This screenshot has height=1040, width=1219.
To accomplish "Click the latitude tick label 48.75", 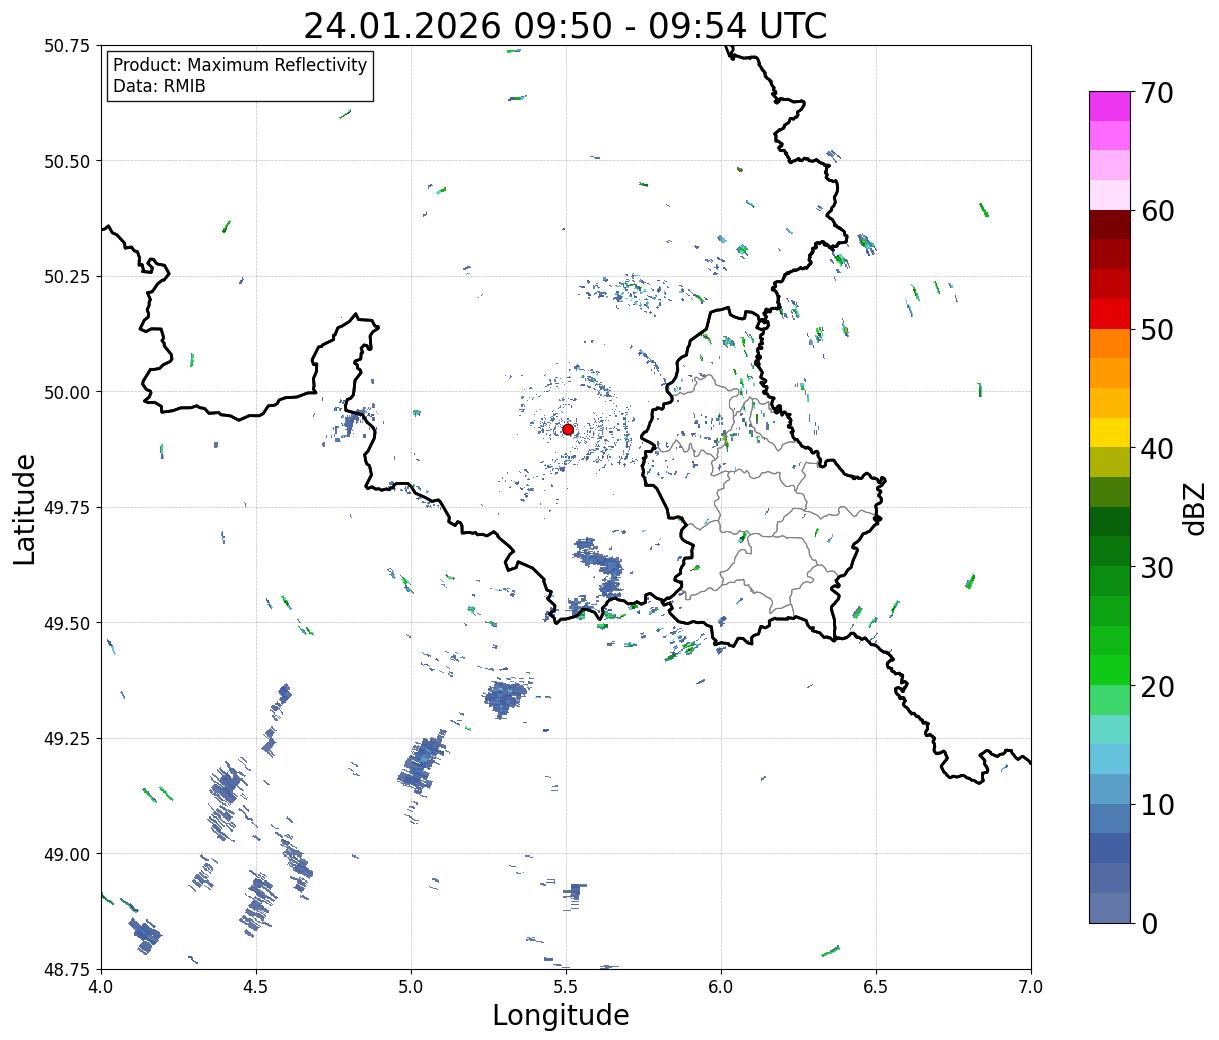I will pos(67,970).
